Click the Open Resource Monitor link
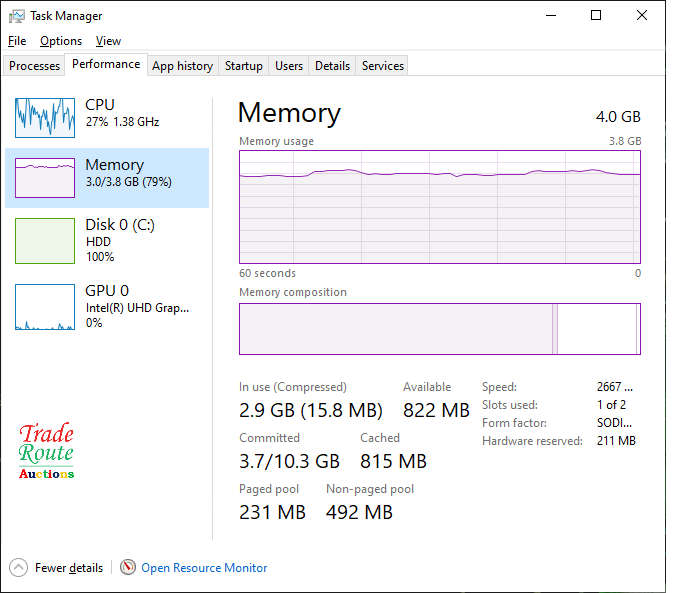674x593 pixels. coord(204,567)
